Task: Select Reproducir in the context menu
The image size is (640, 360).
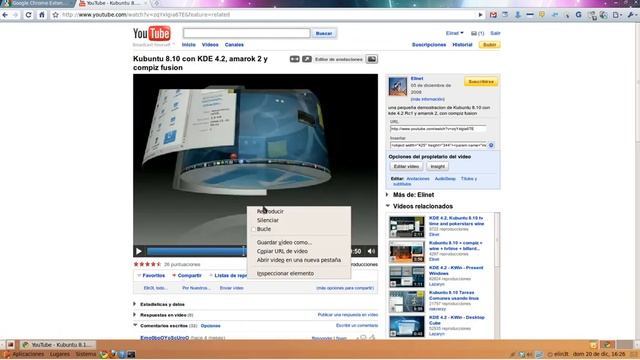Action: tap(299, 211)
